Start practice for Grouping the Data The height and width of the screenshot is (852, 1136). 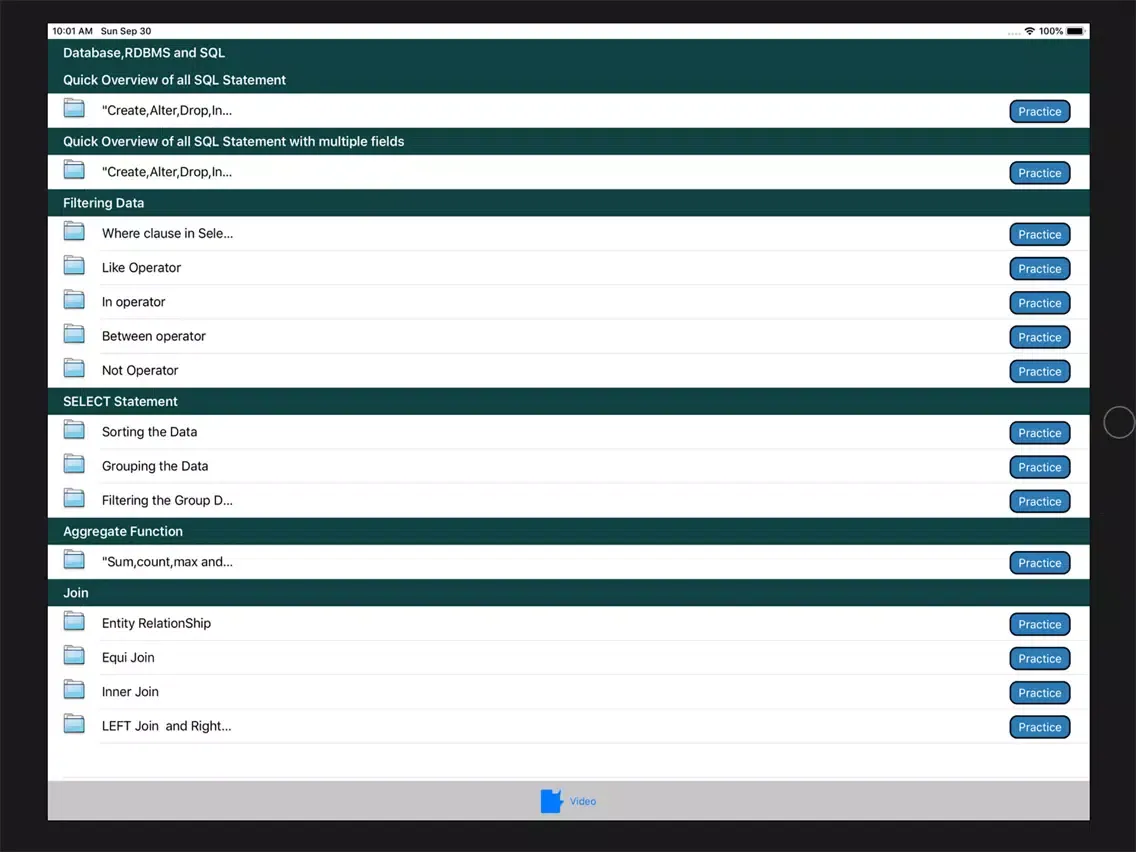click(1039, 467)
